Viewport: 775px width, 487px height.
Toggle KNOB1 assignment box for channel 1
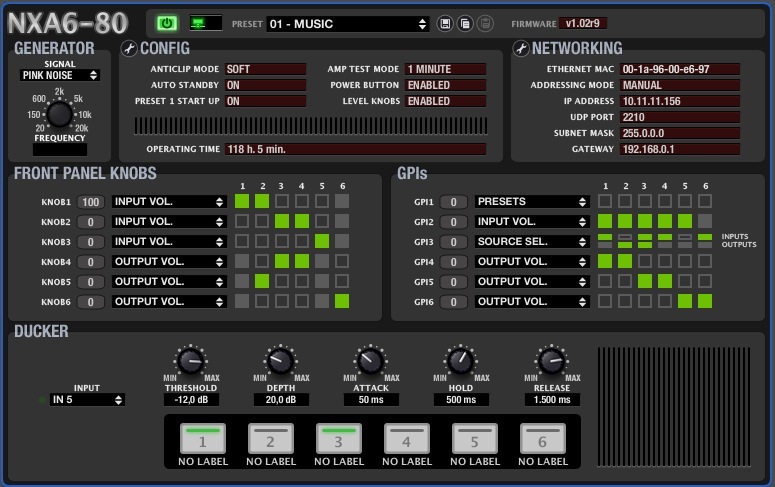(241, 201)
